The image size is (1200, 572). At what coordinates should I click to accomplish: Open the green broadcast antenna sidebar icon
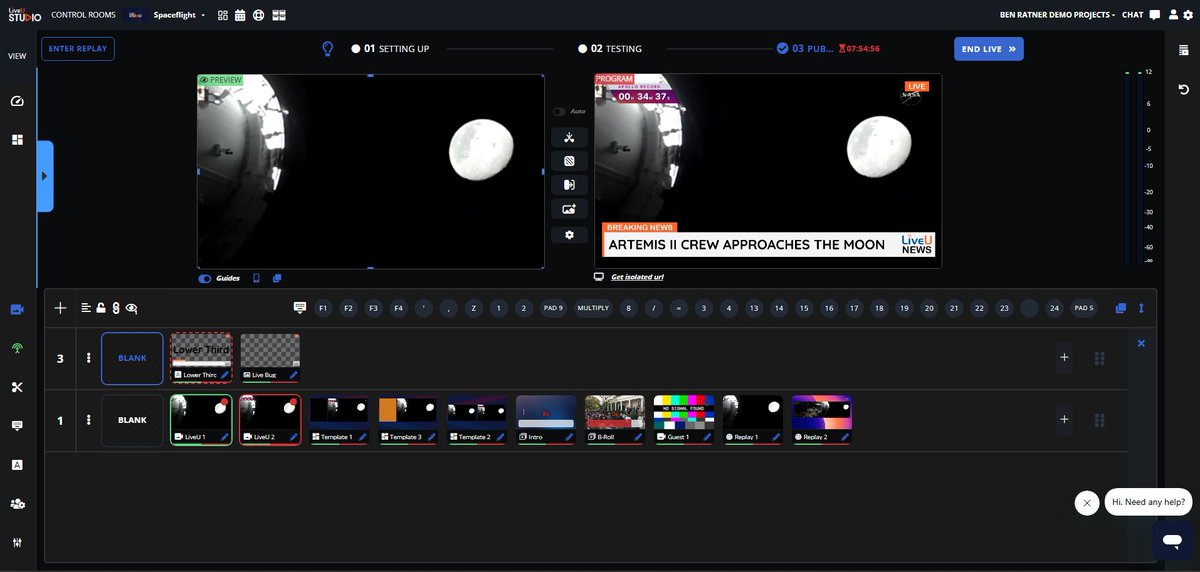[x=17, y=349]
